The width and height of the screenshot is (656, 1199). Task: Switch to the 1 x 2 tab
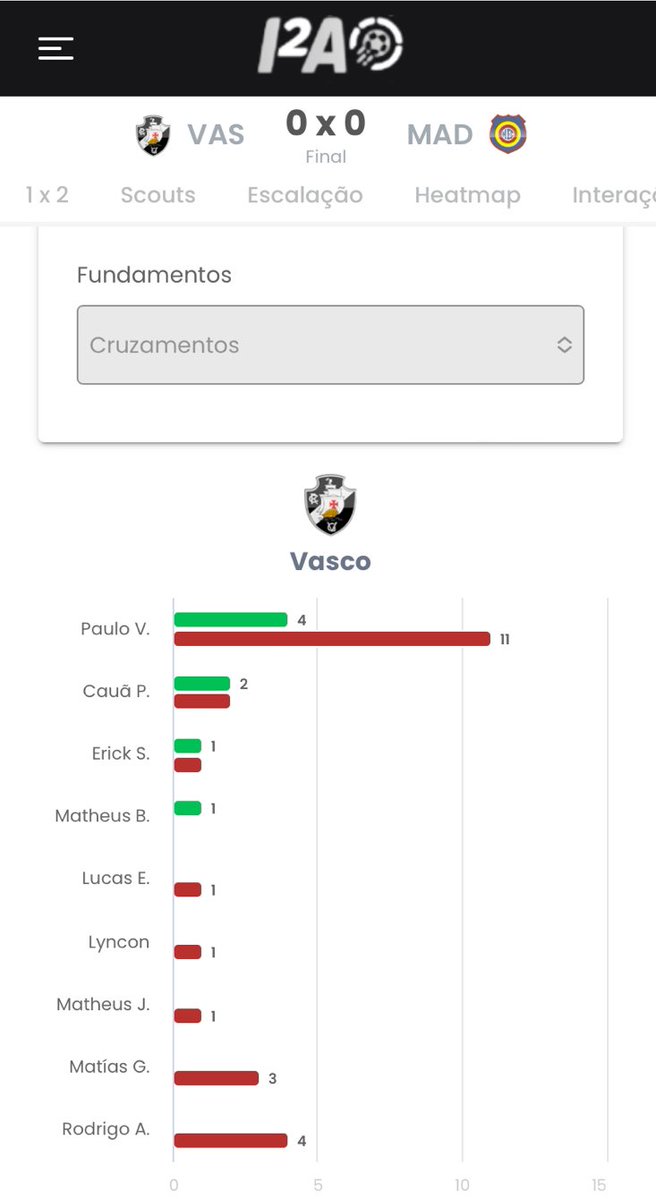pos(47,195)
